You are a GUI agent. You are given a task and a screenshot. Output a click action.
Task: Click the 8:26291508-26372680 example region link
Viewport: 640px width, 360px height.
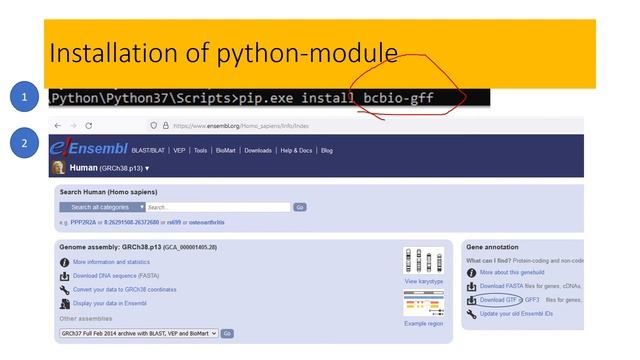[x=131, y=222]
